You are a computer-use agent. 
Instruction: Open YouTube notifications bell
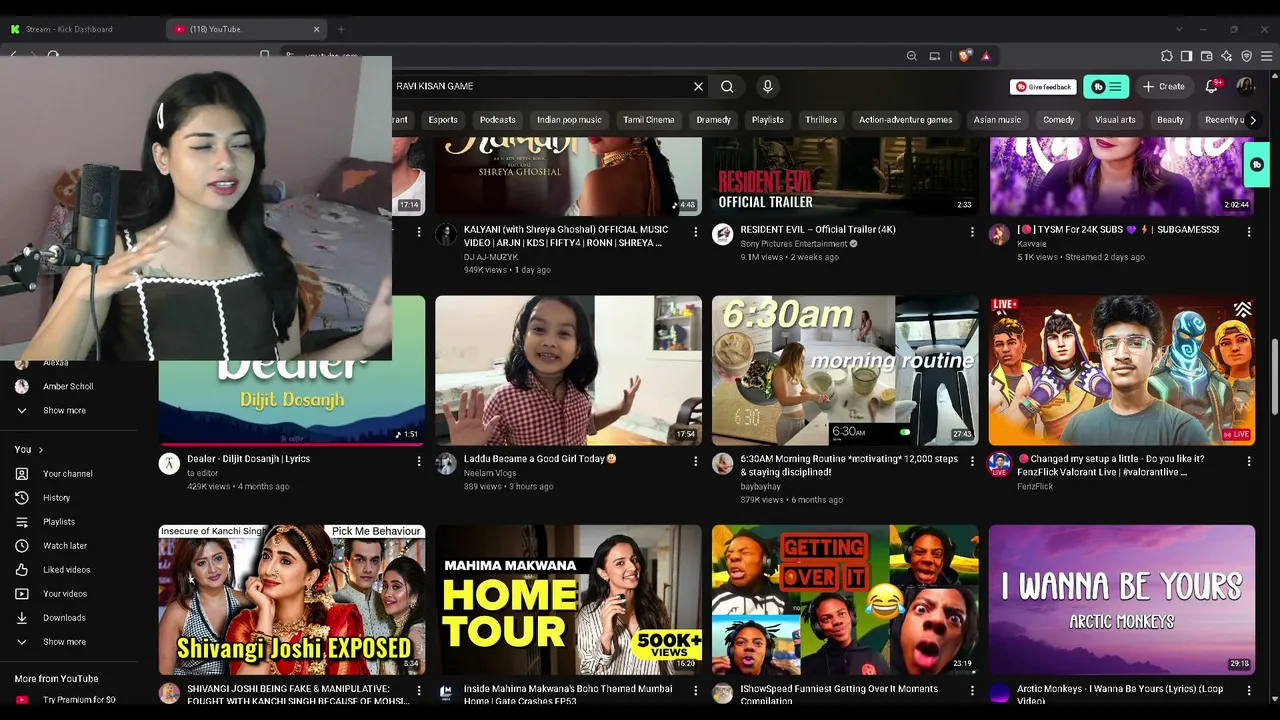(1212, 86)
